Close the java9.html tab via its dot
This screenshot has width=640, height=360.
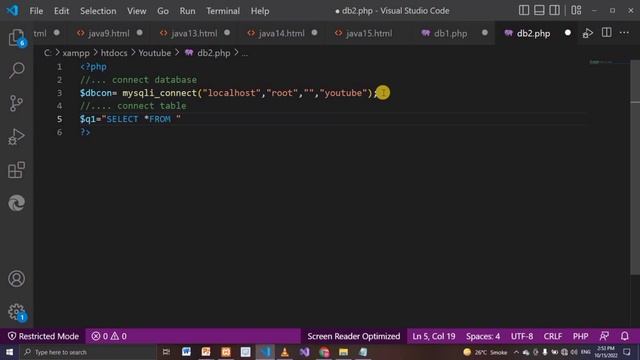pyautogui.click(x=140, y=33)
